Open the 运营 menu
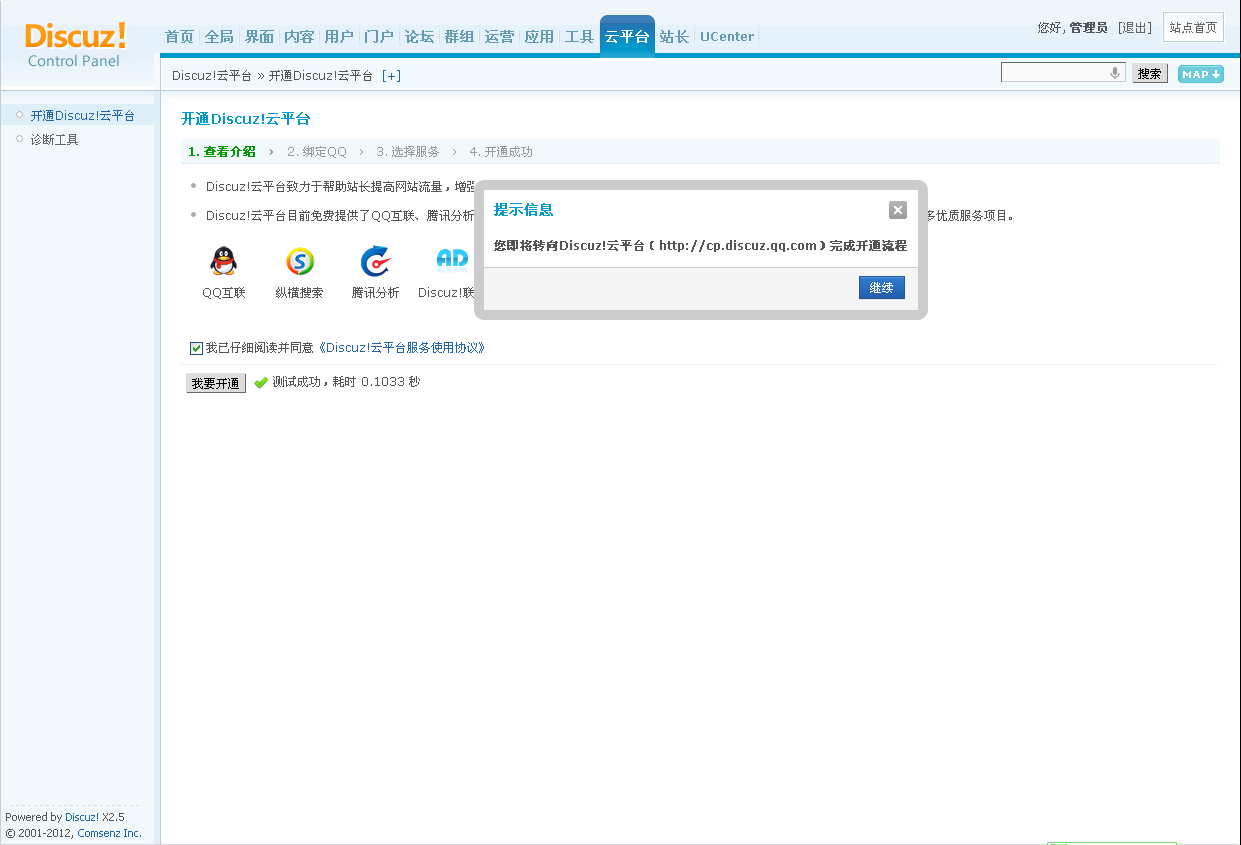The width and height of the screenshot is (1241, 845). click(499, 37)
